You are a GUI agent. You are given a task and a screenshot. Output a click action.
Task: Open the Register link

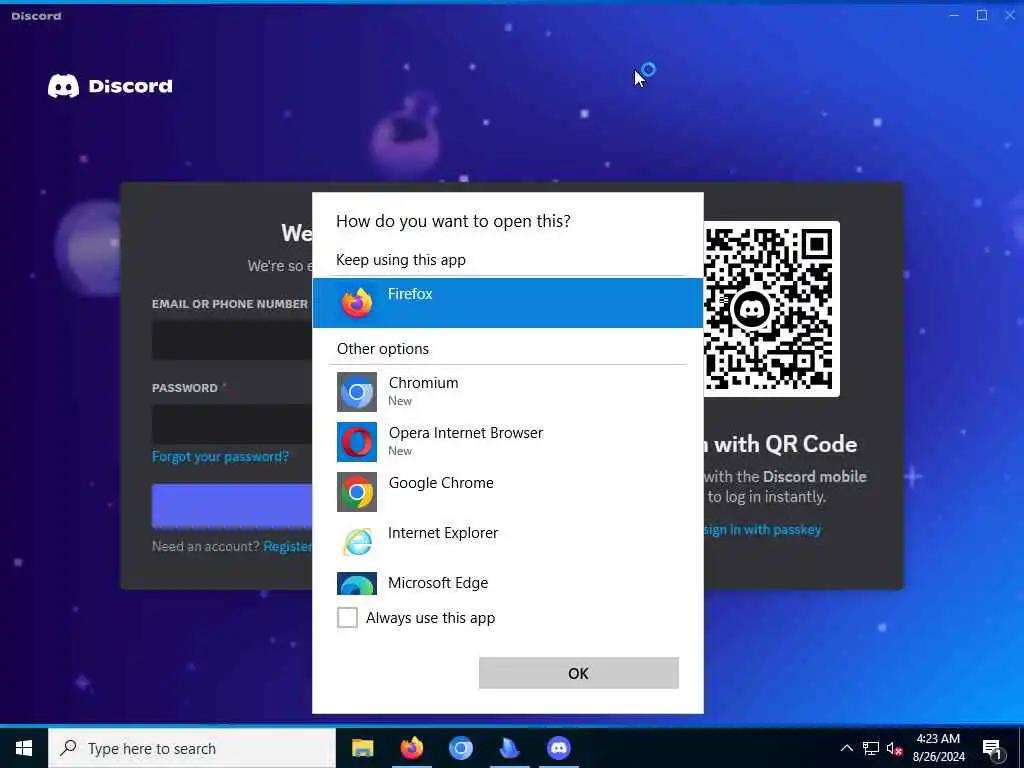click(x=287, y=546)
